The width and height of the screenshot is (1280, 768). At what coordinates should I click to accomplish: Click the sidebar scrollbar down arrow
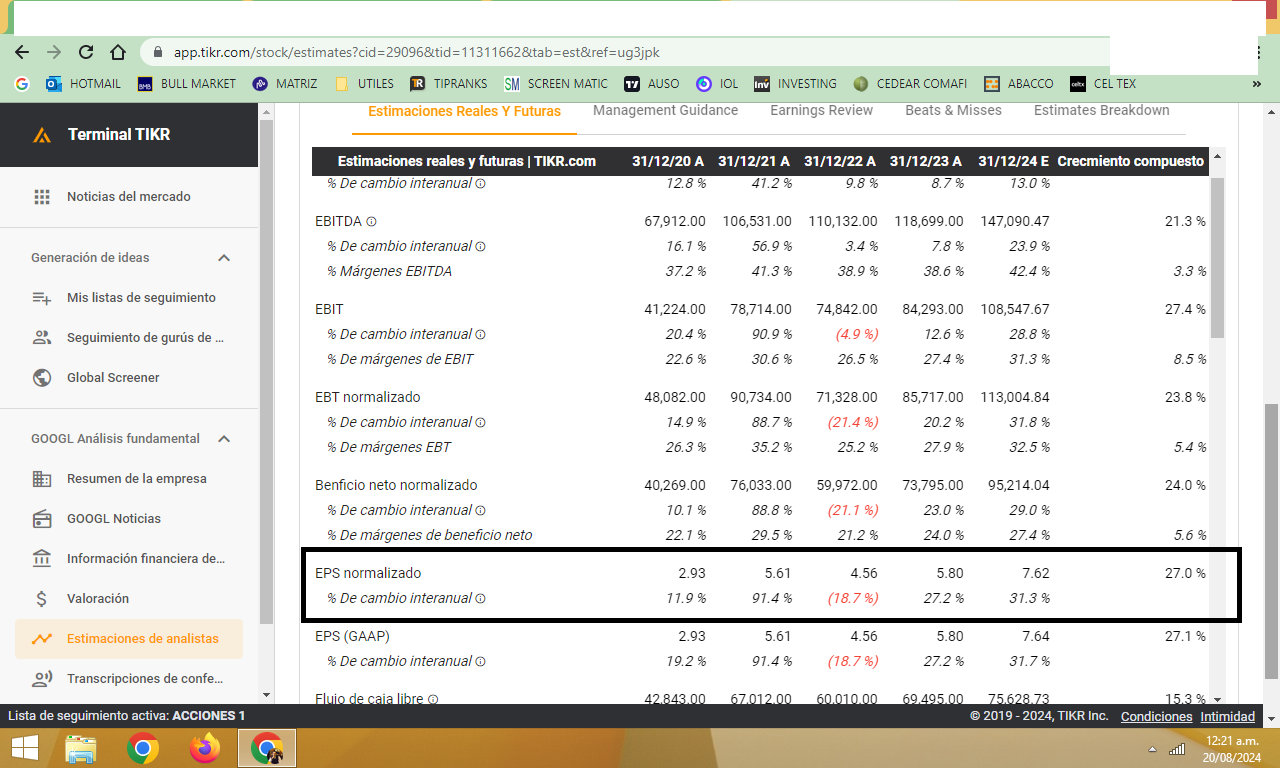click(266, 693)
